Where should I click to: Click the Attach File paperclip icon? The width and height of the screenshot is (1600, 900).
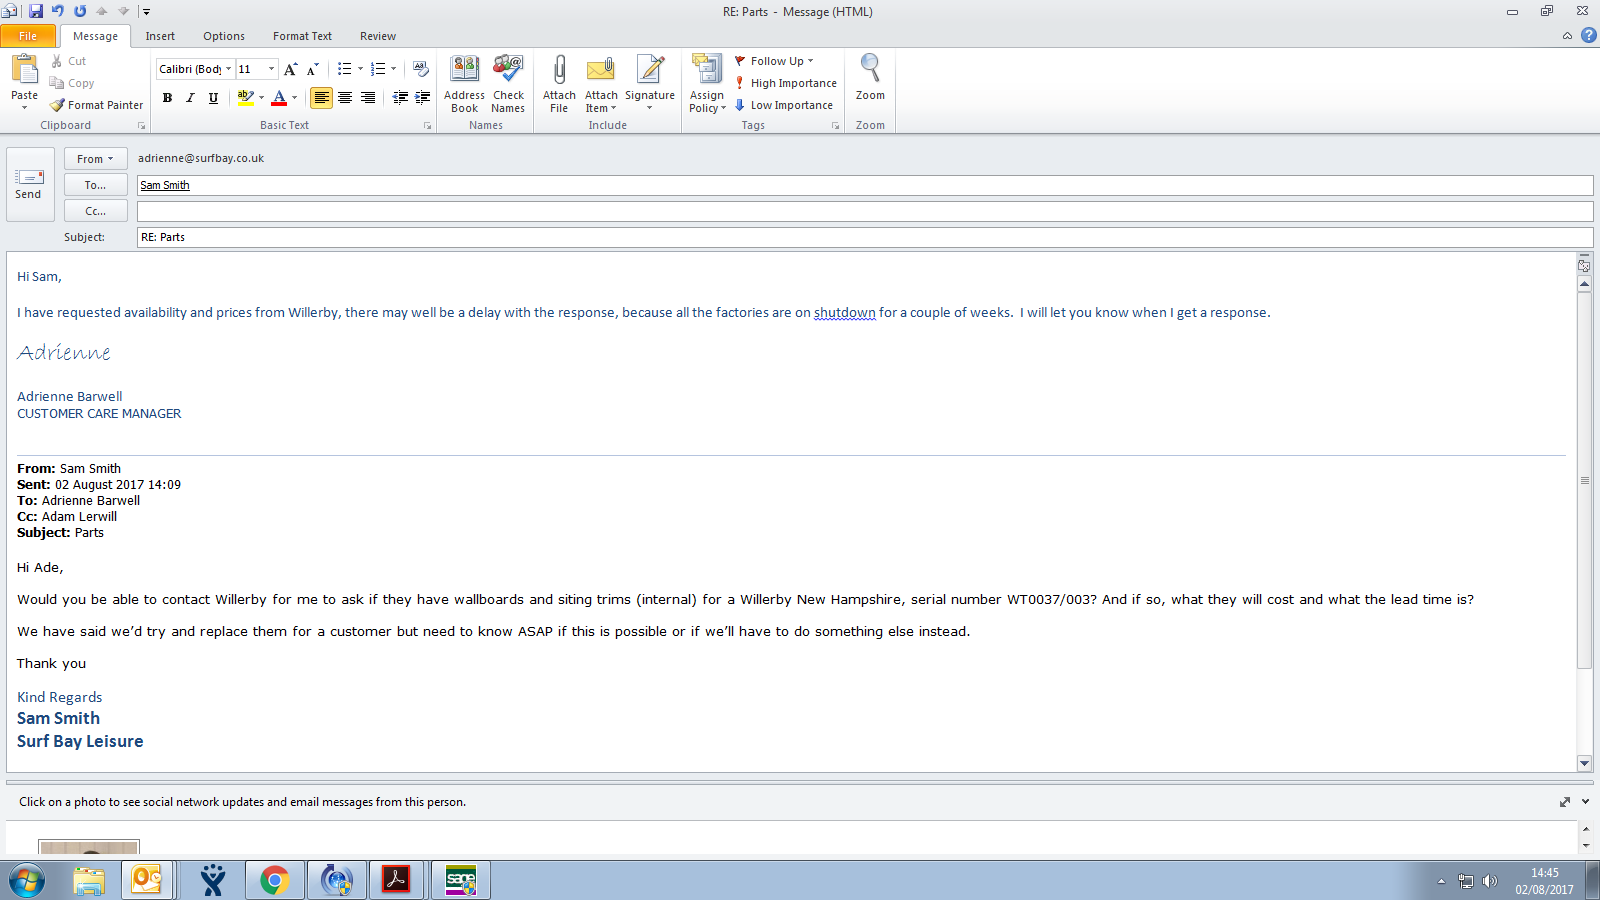click(559, 72)
